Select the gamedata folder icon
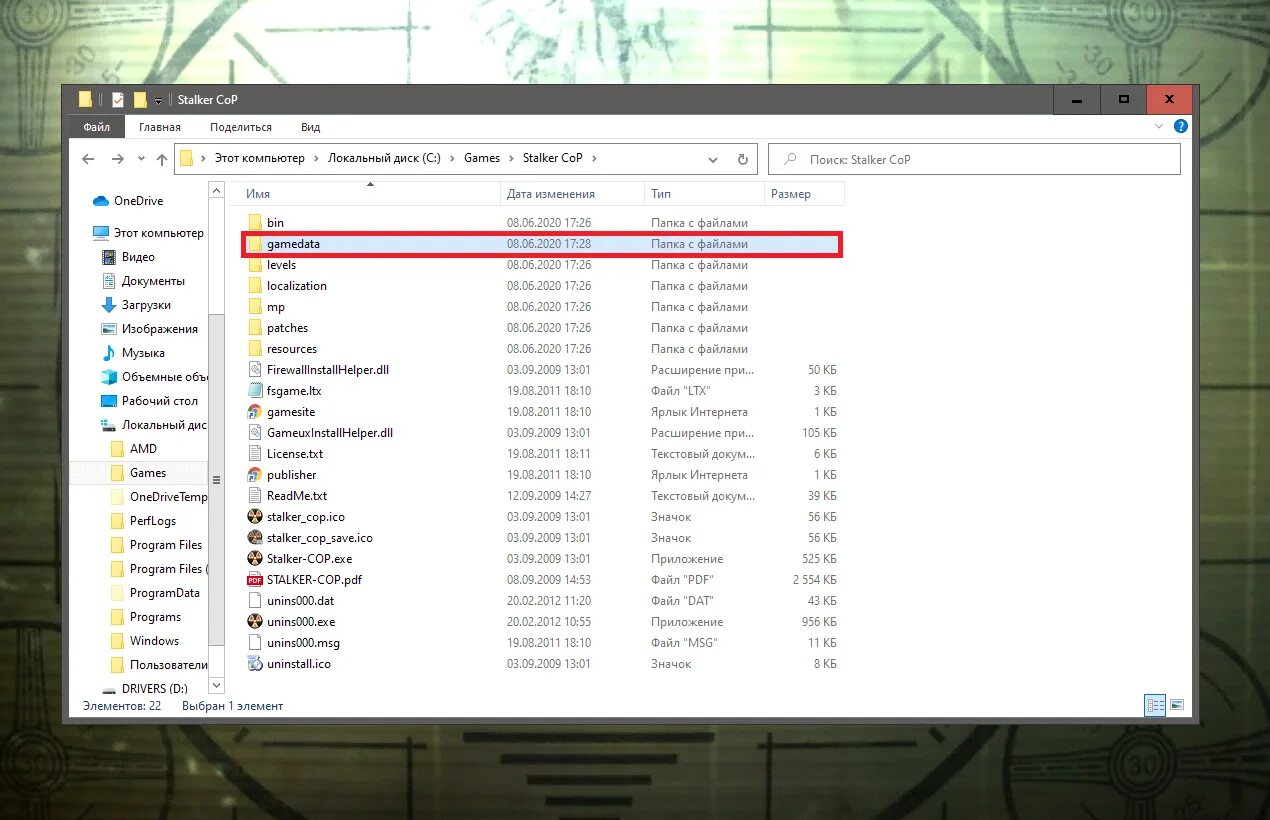The height and width of the screenshot is (820, 1270). click(254, 244)
